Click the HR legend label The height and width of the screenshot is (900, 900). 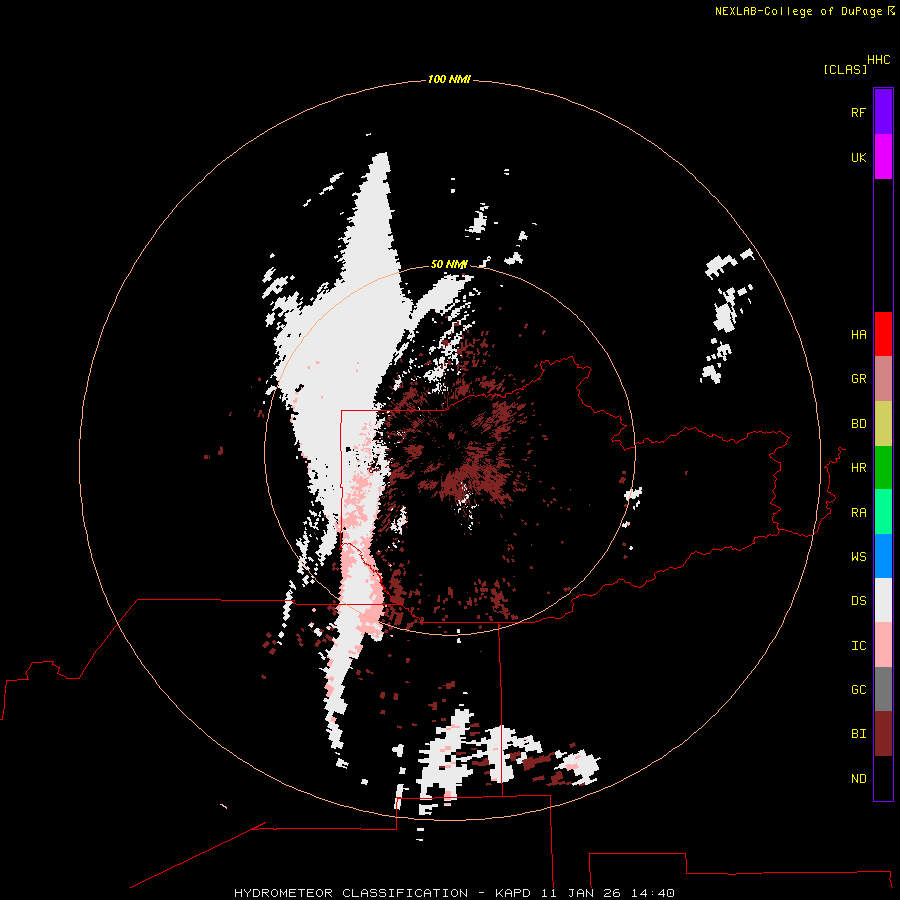[x=858, y=468]
